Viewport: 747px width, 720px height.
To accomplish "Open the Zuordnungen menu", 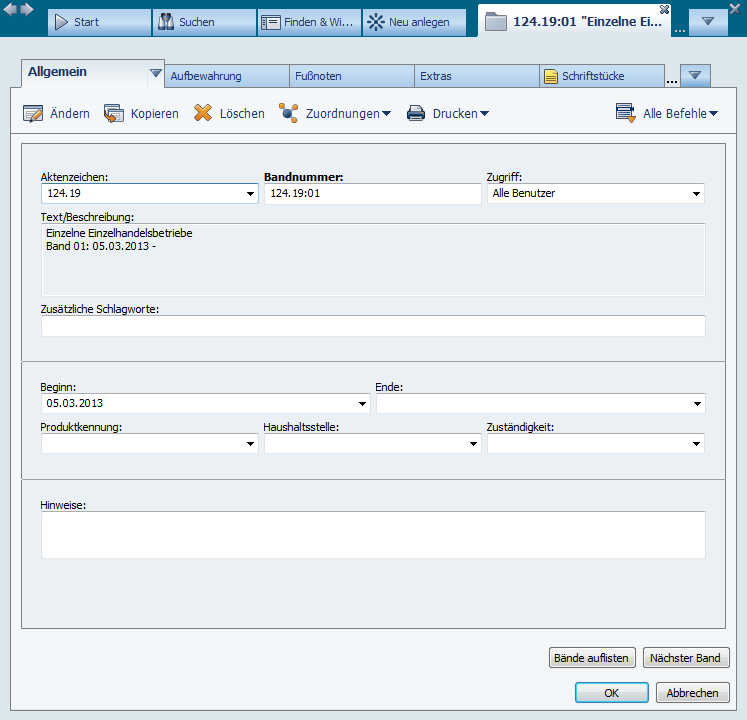I will [x=335, y=114].
